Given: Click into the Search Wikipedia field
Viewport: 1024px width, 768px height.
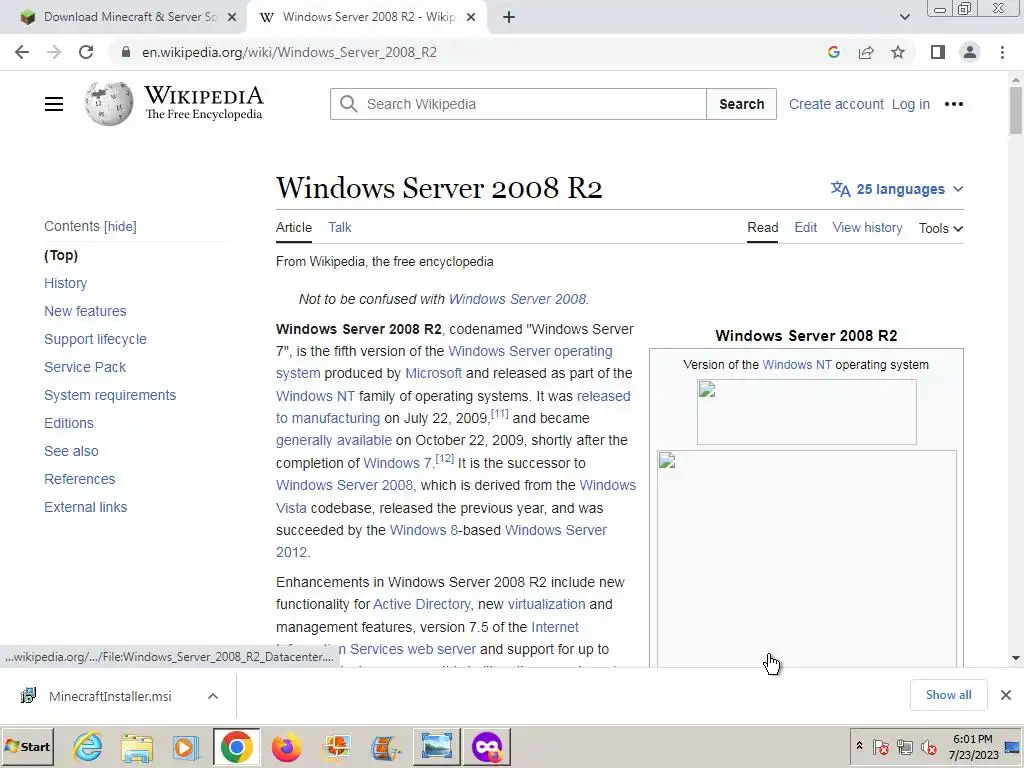Looking at the screenshot, I should [x=518, y=104].
